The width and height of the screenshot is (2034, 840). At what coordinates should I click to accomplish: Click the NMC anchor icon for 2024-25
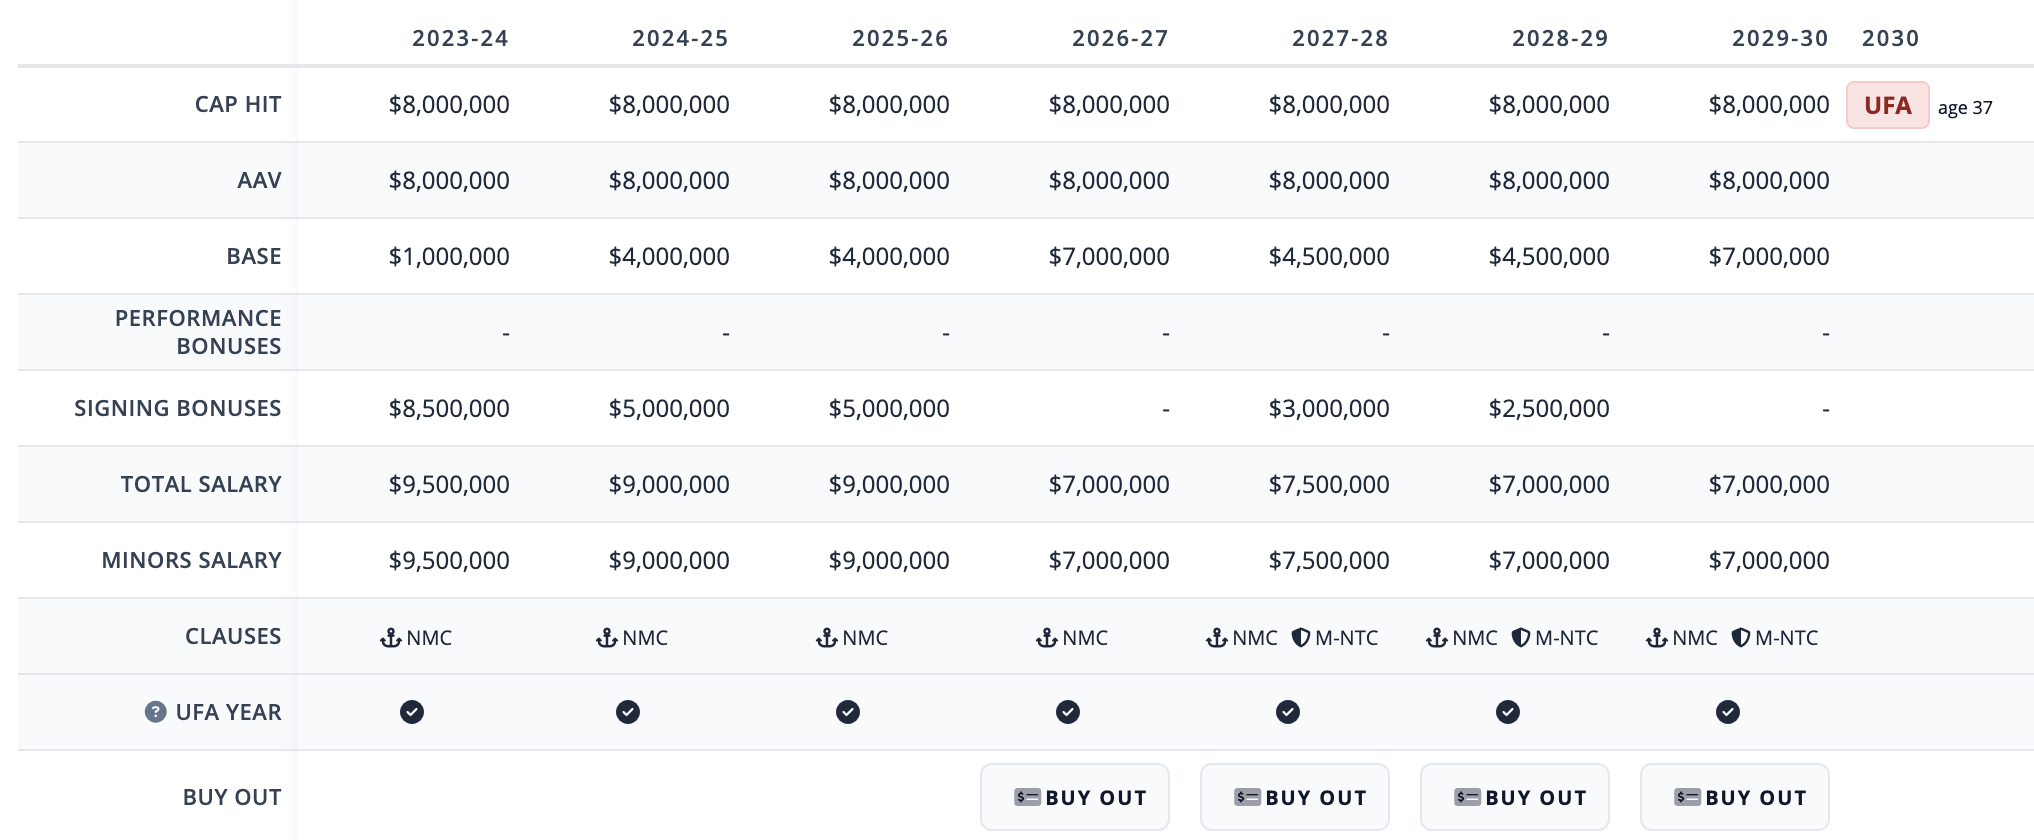coord(607,638)
